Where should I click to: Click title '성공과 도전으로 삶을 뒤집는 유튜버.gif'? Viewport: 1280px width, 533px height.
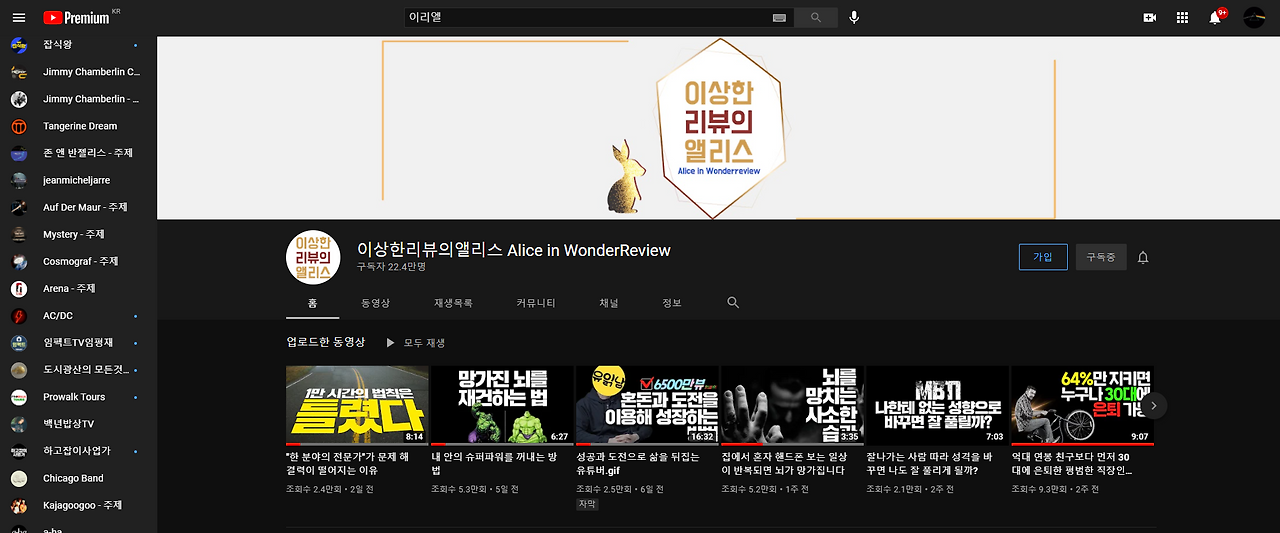tap(640, 463)
